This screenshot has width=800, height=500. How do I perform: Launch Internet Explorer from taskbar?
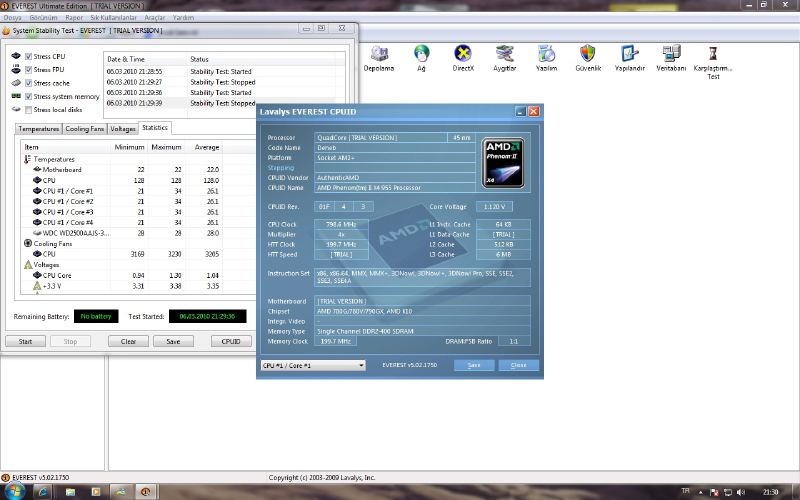42,492
